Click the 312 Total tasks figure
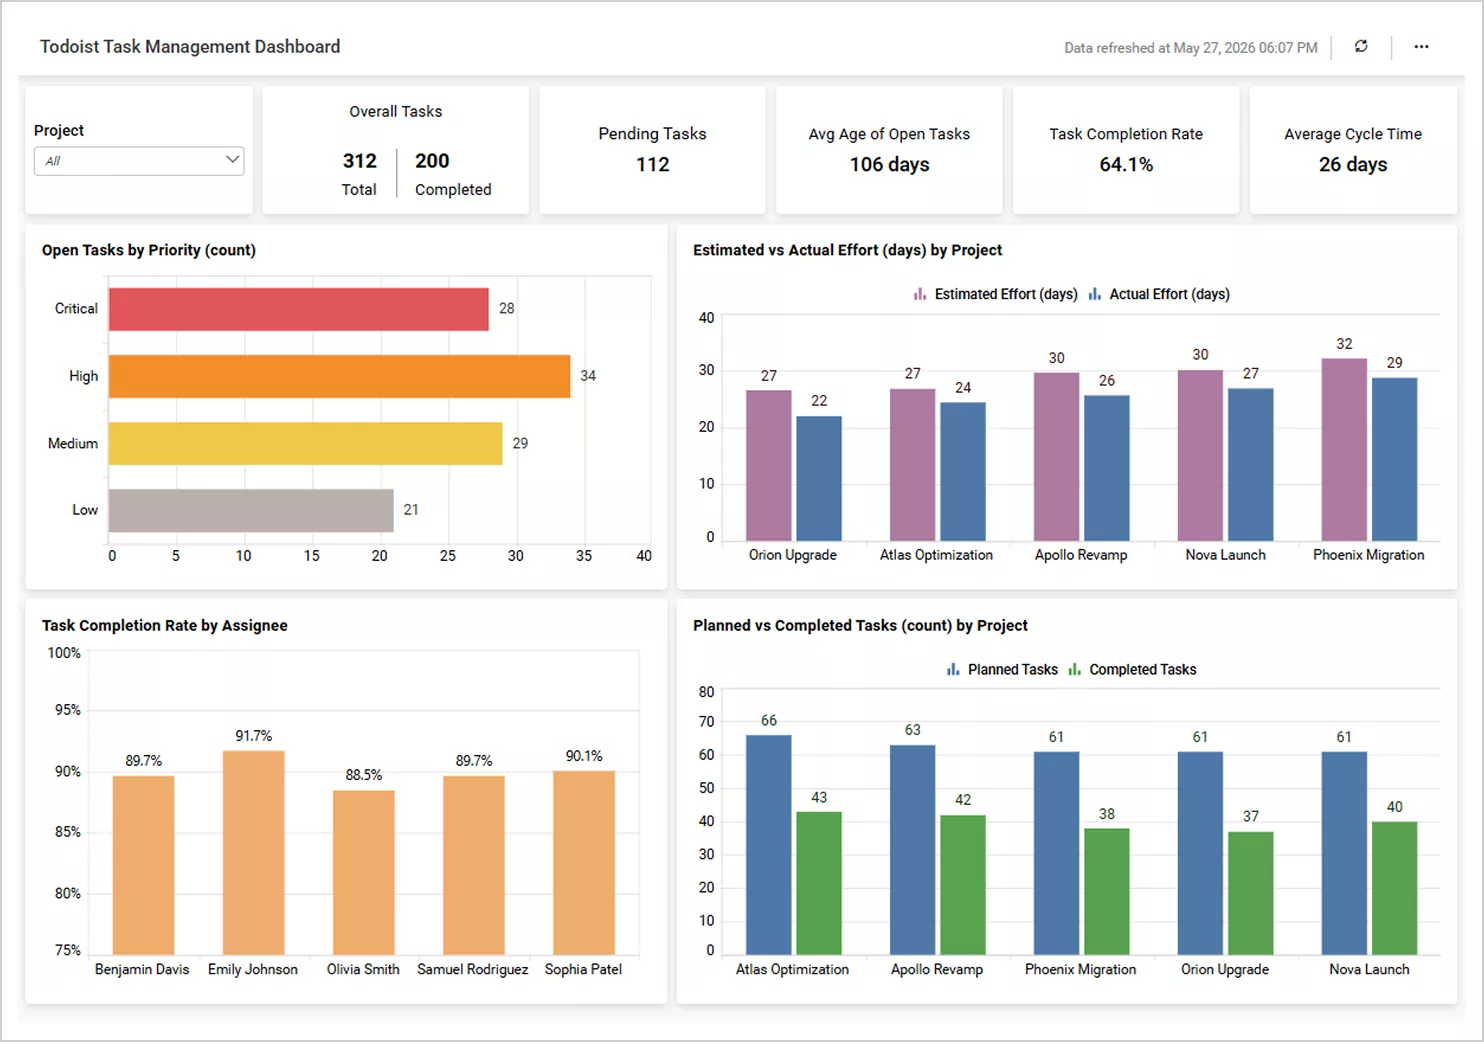This screenshot has width=1484, height=1042. pyautogui.click(x=360, y=161)
